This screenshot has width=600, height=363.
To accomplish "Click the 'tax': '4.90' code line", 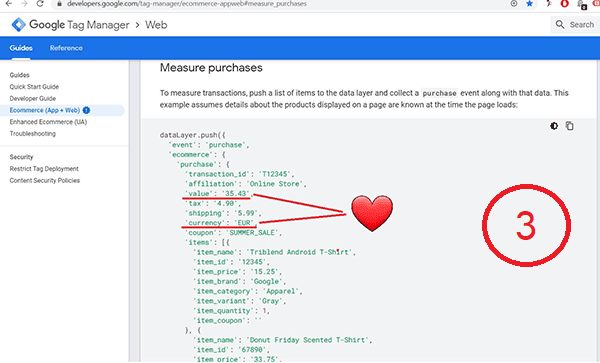I will pyautogui.click(x=214, y=203).
